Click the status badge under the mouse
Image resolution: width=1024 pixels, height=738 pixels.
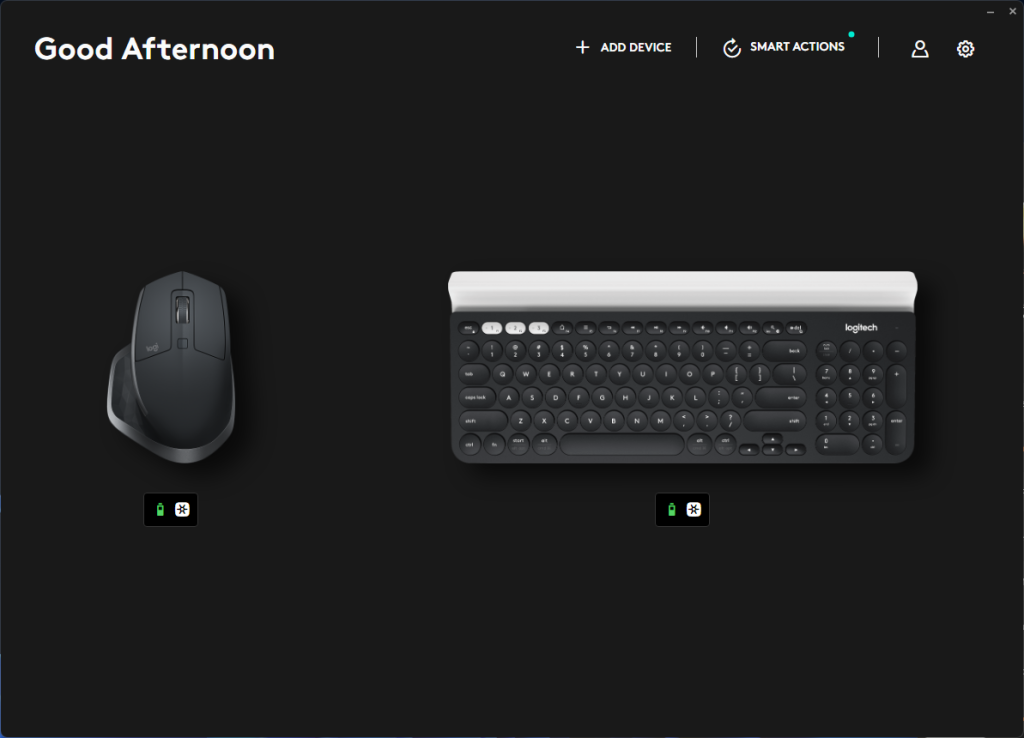[x=170, y=509]
